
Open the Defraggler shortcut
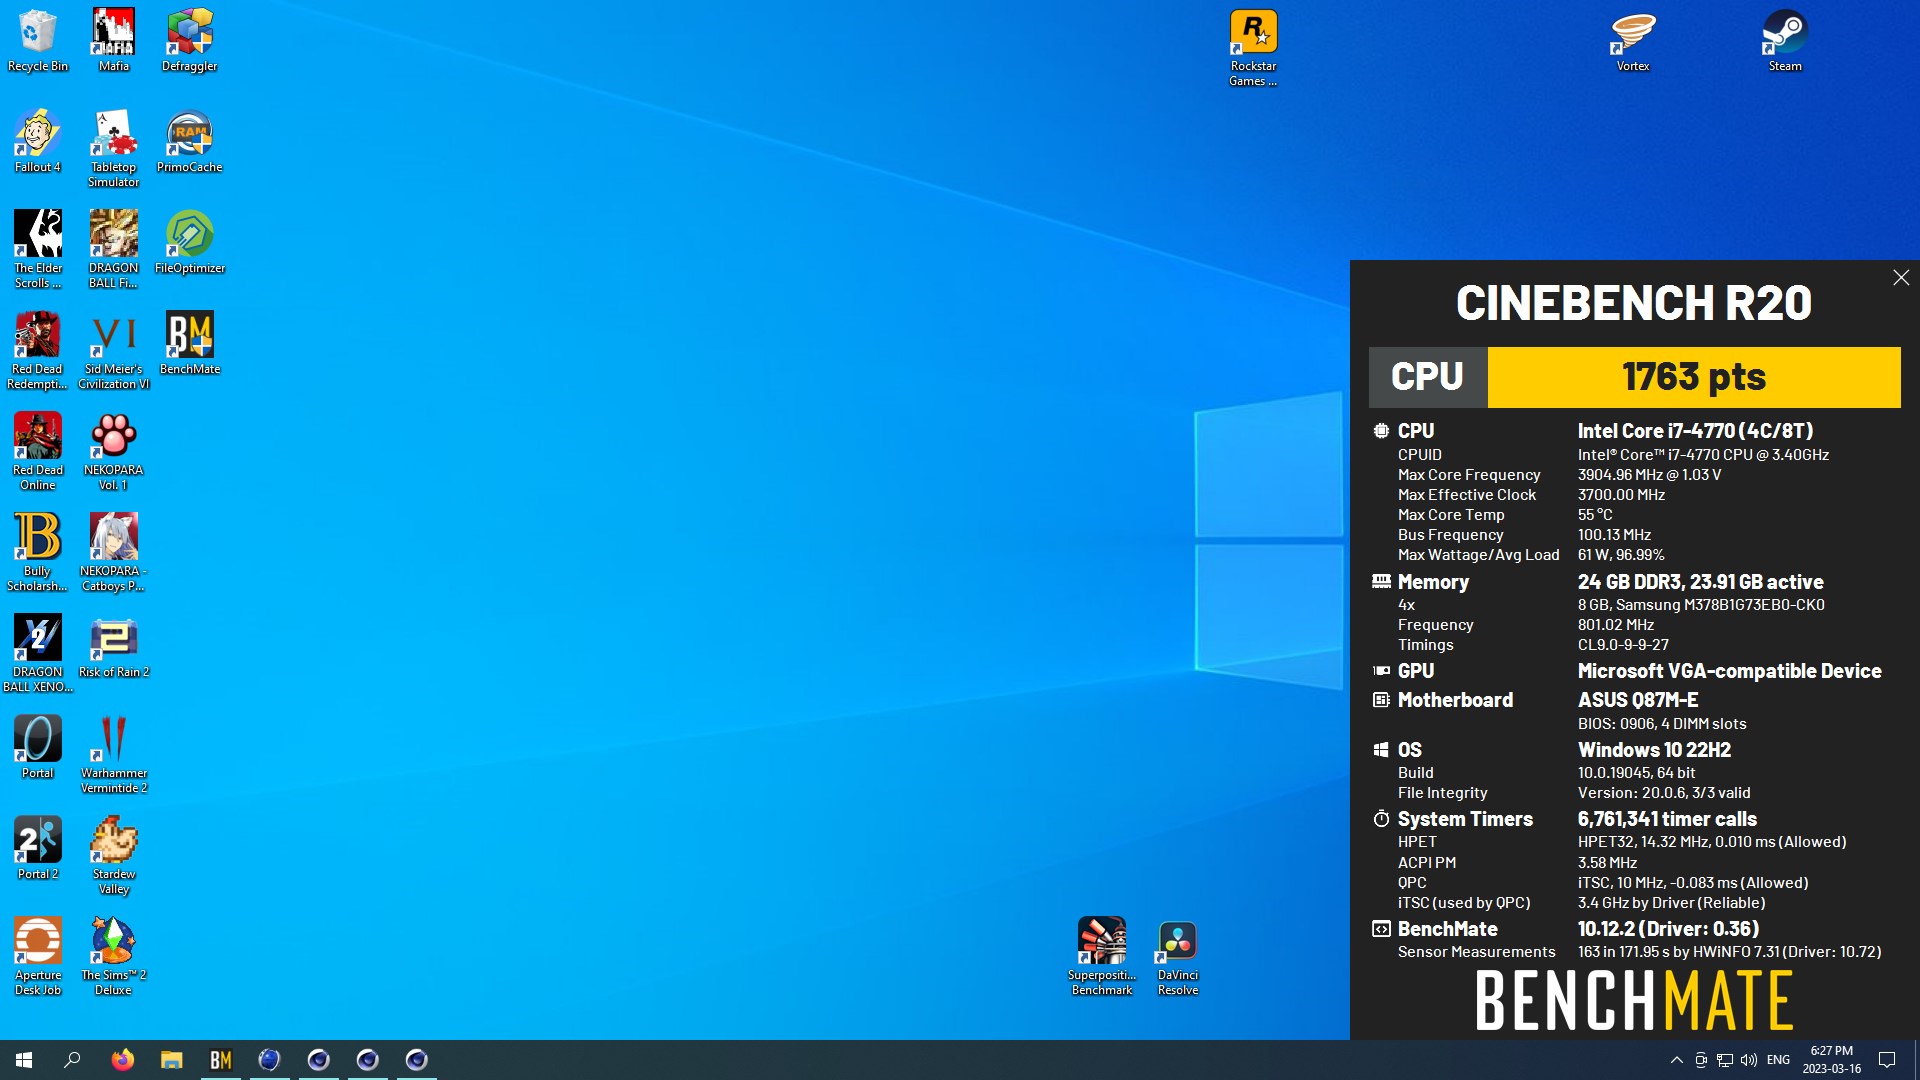point(190,41)
